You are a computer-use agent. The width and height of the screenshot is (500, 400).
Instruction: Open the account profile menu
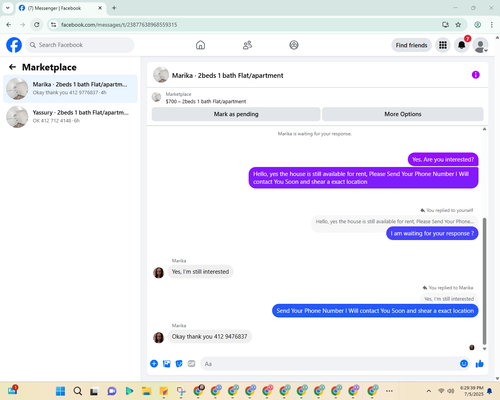(480, 45)
